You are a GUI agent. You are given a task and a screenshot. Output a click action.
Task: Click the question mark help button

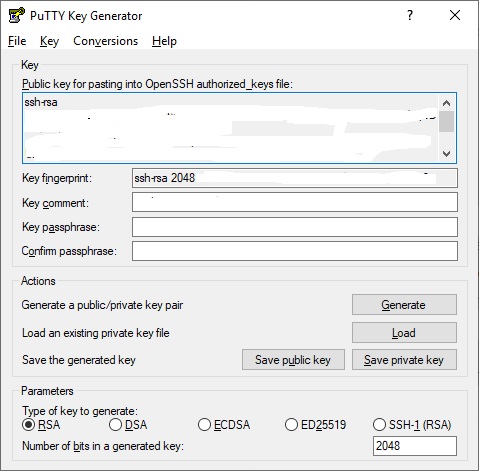pyautogui.click(x=410, y=15)
